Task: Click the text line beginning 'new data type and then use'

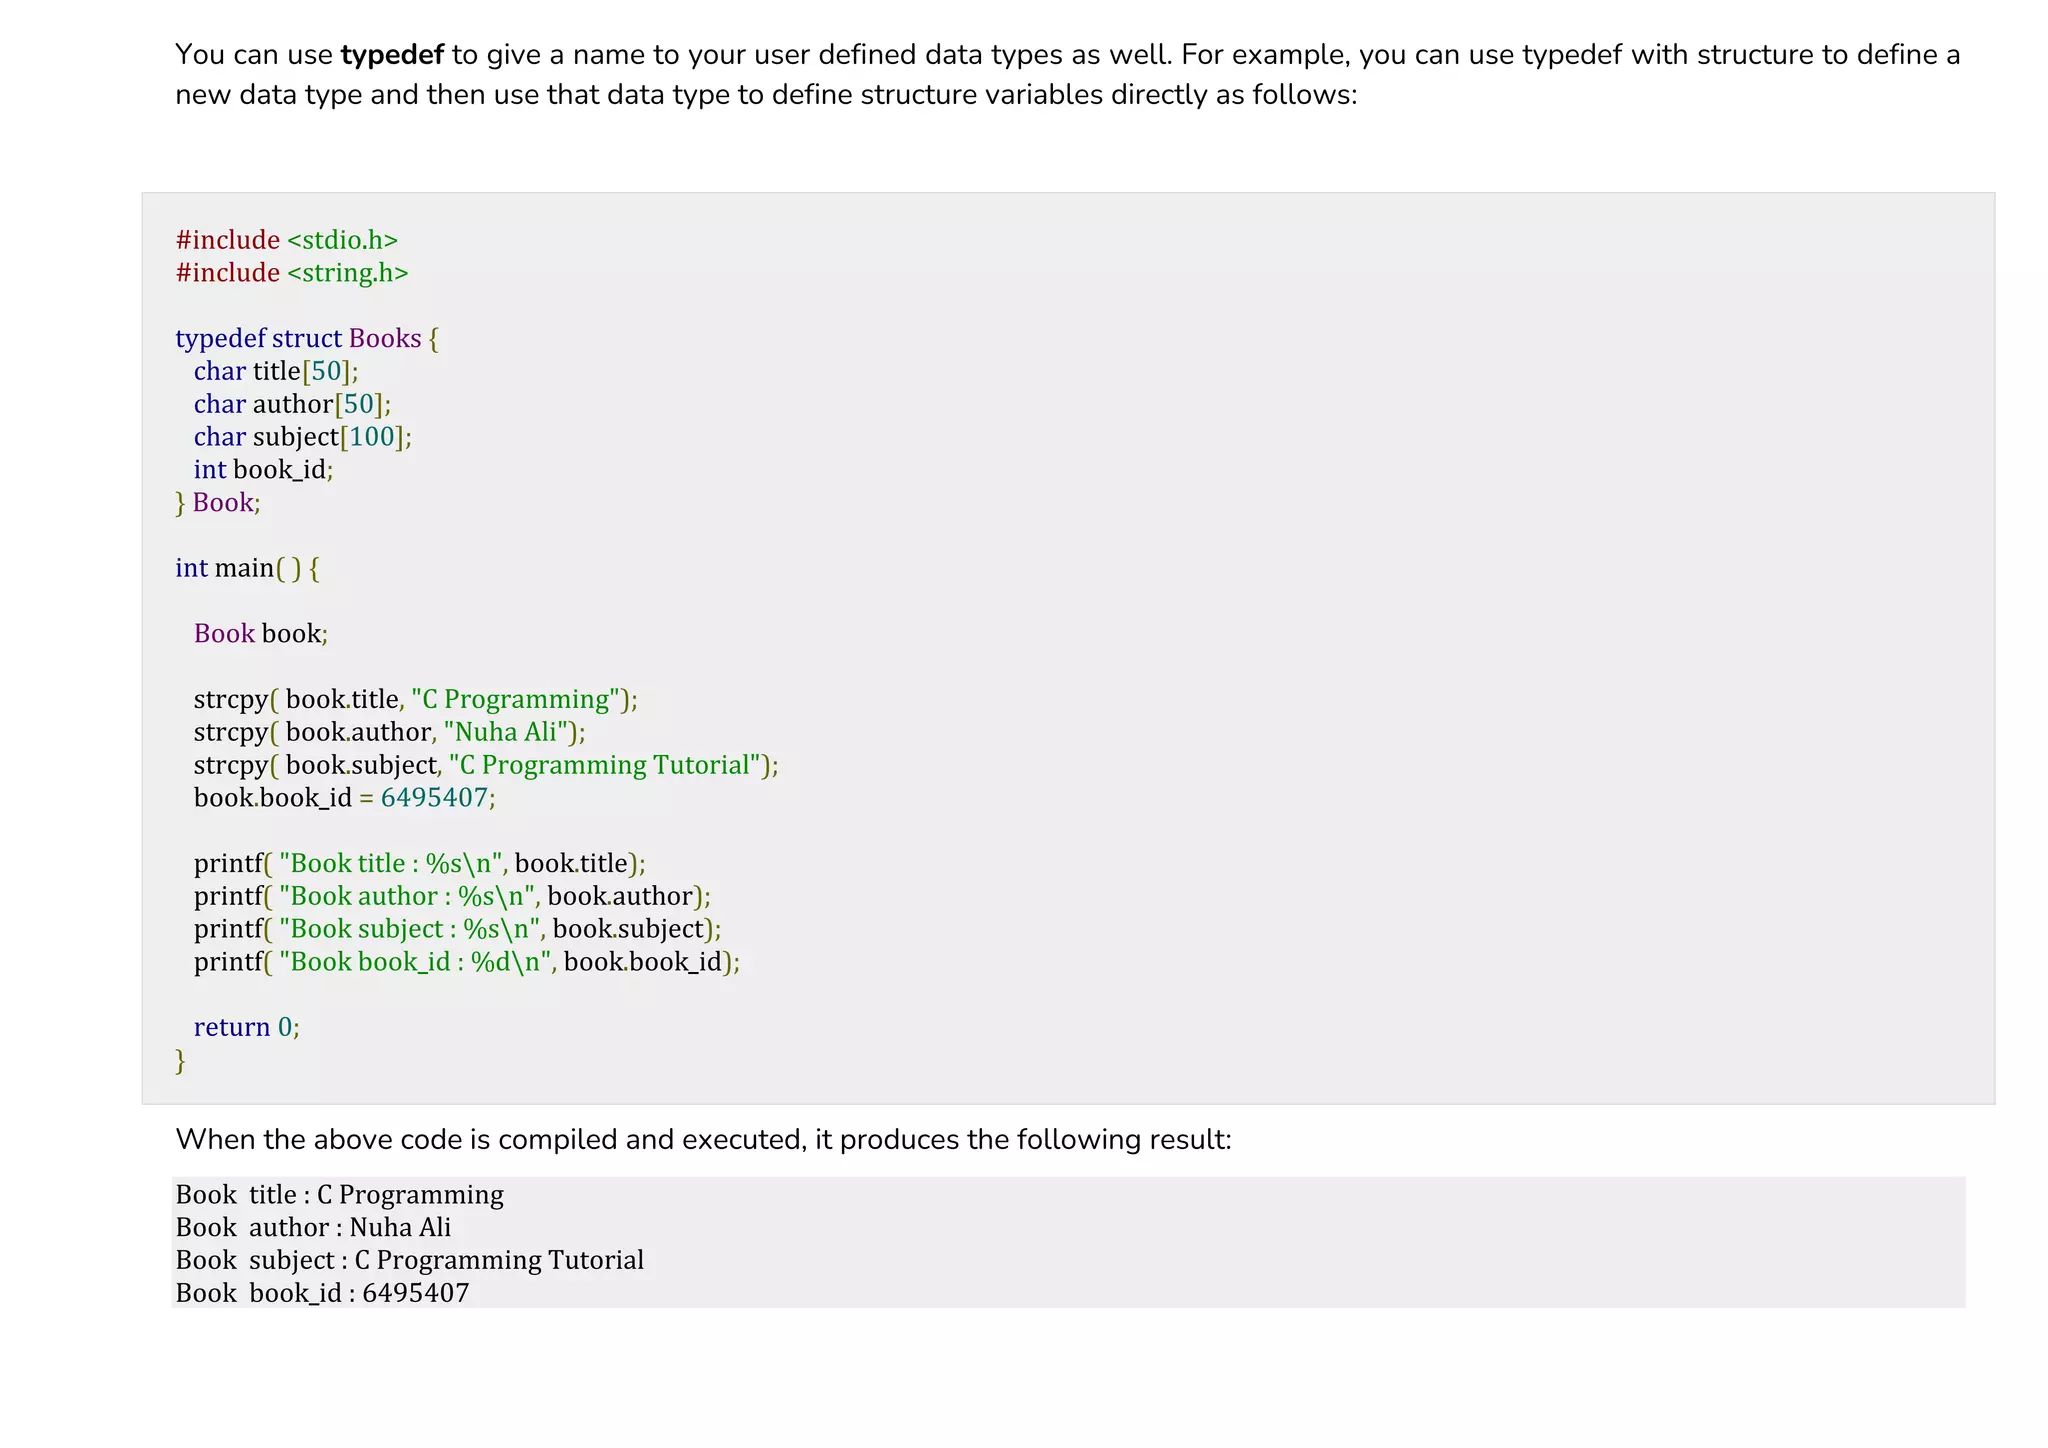Action: (x=767, y=95)
